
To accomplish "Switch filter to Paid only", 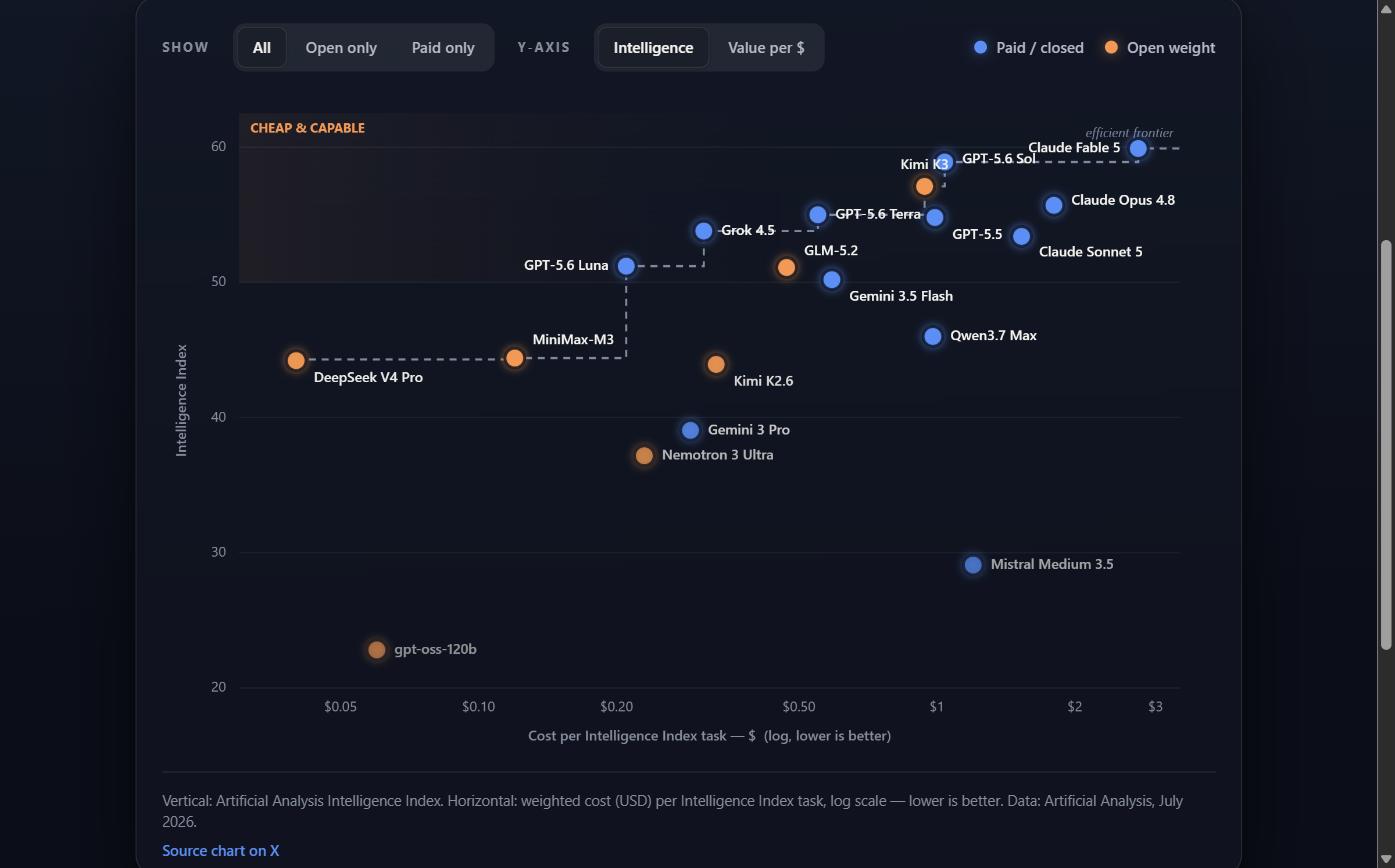I will click(443, 47).
